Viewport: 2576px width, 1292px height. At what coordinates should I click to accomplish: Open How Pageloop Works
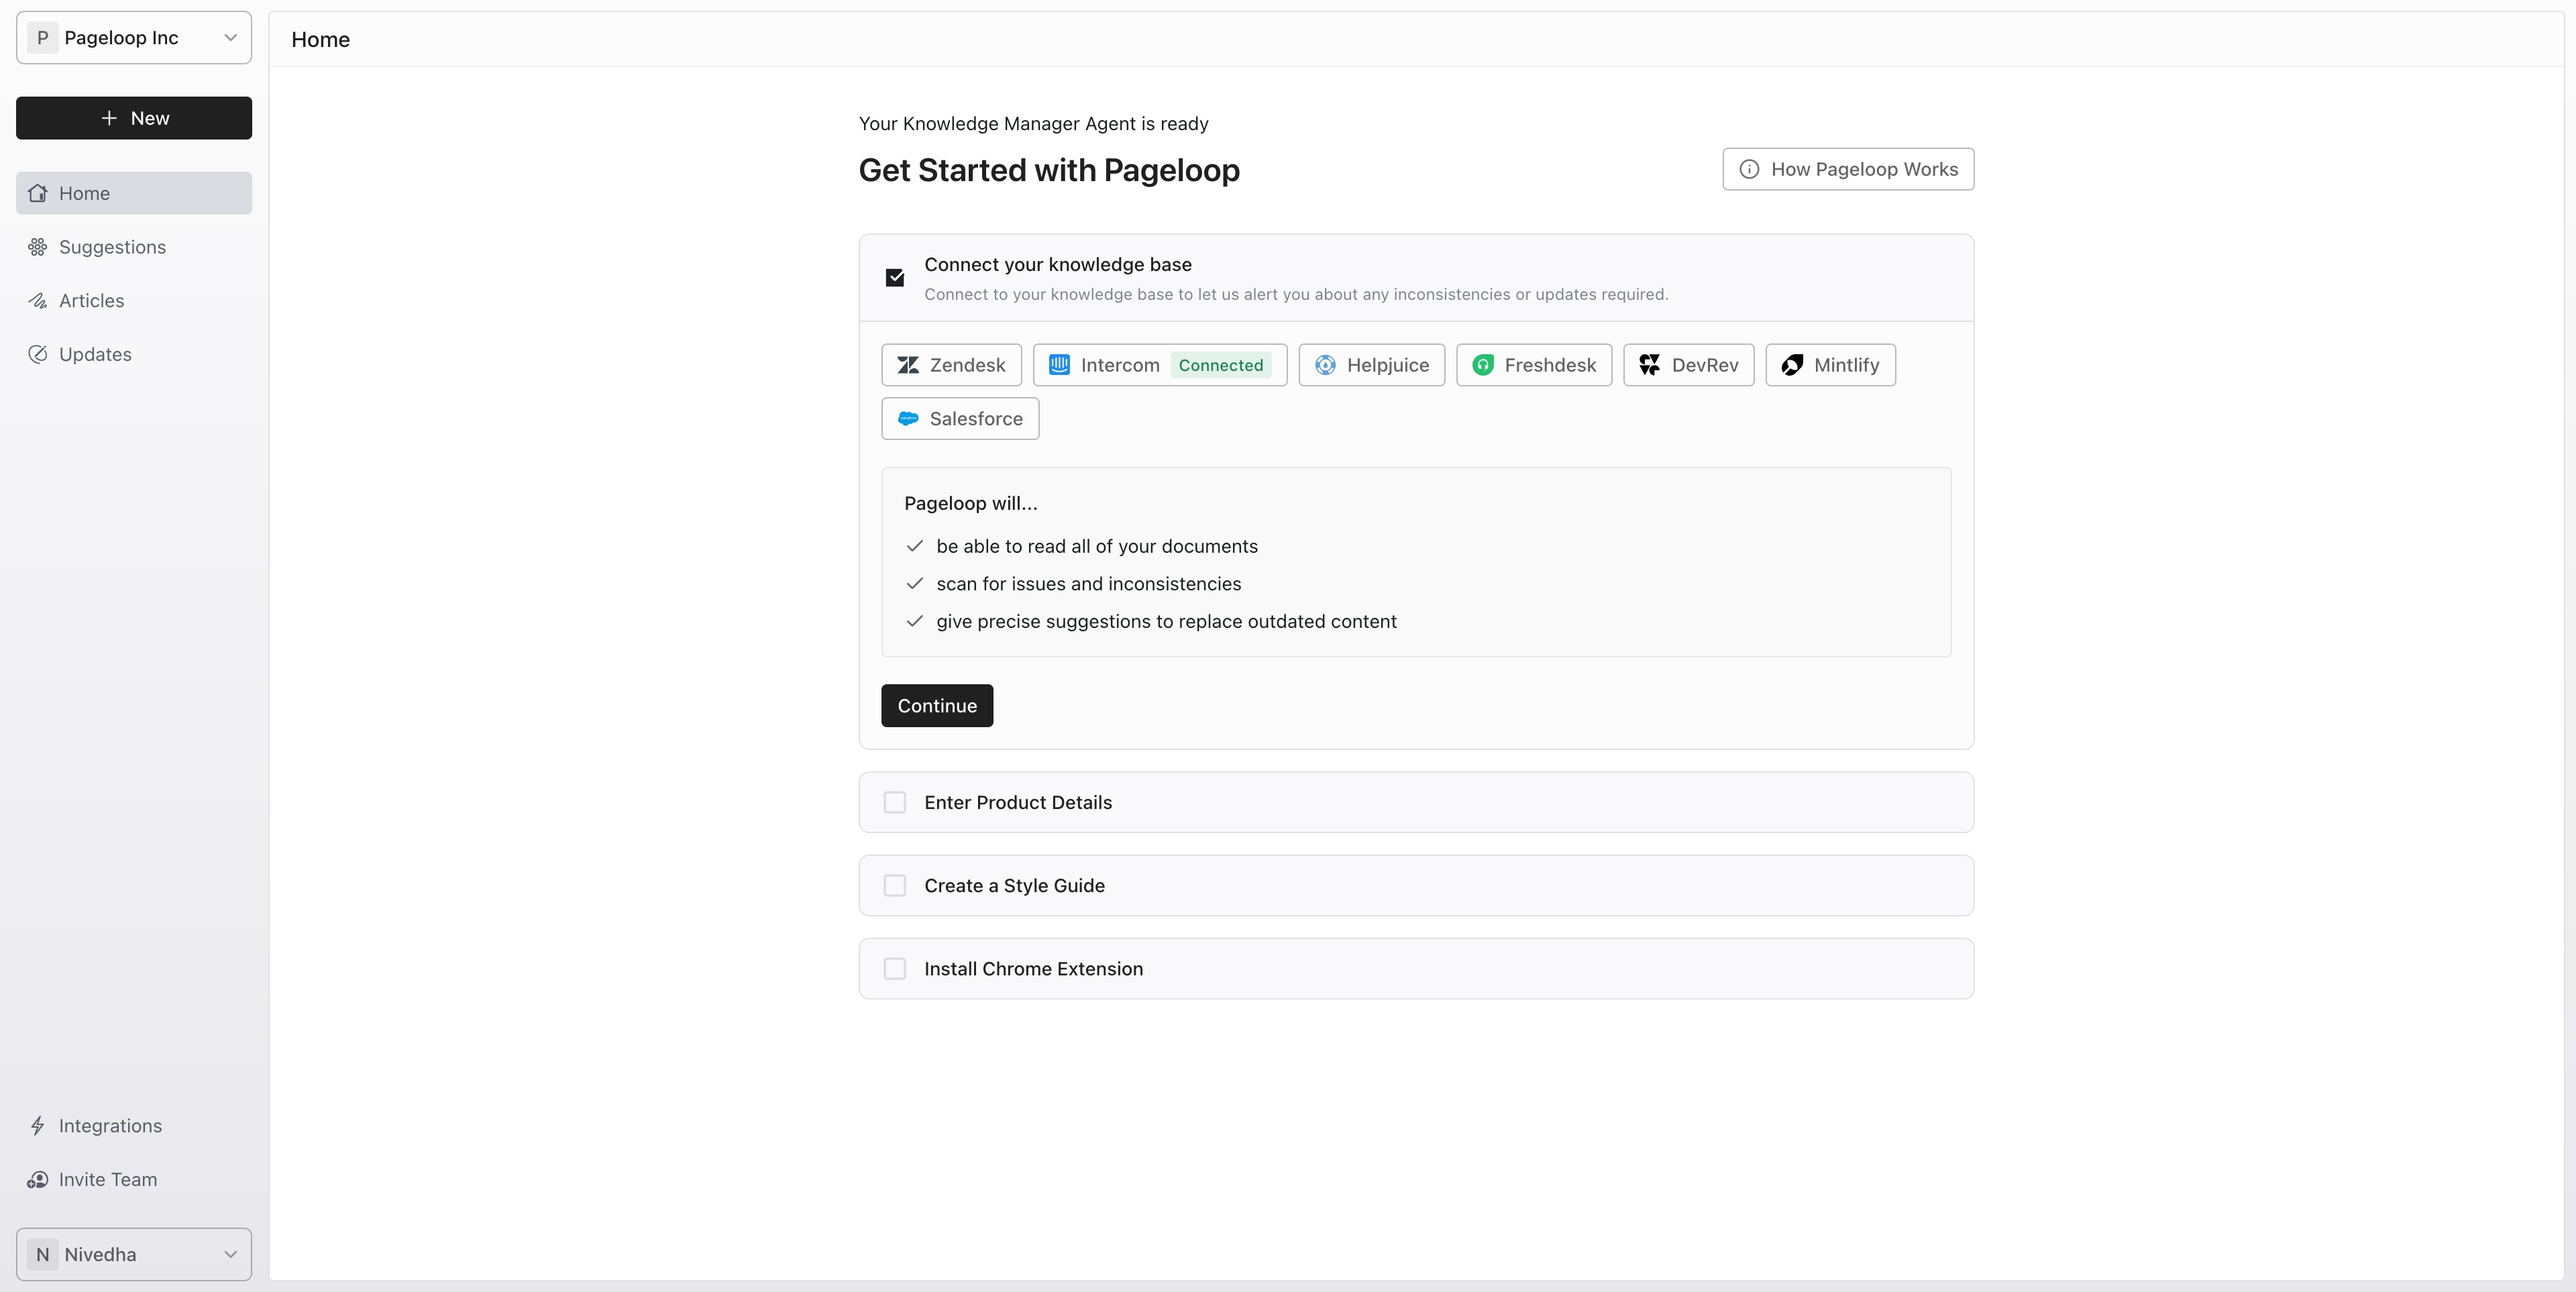coord(1848,169)
